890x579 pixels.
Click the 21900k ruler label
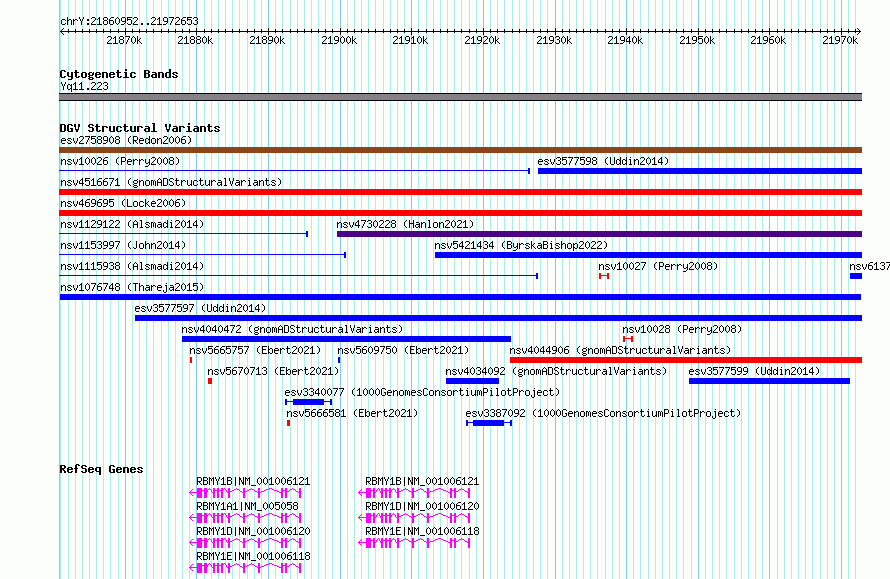(339, 40)
